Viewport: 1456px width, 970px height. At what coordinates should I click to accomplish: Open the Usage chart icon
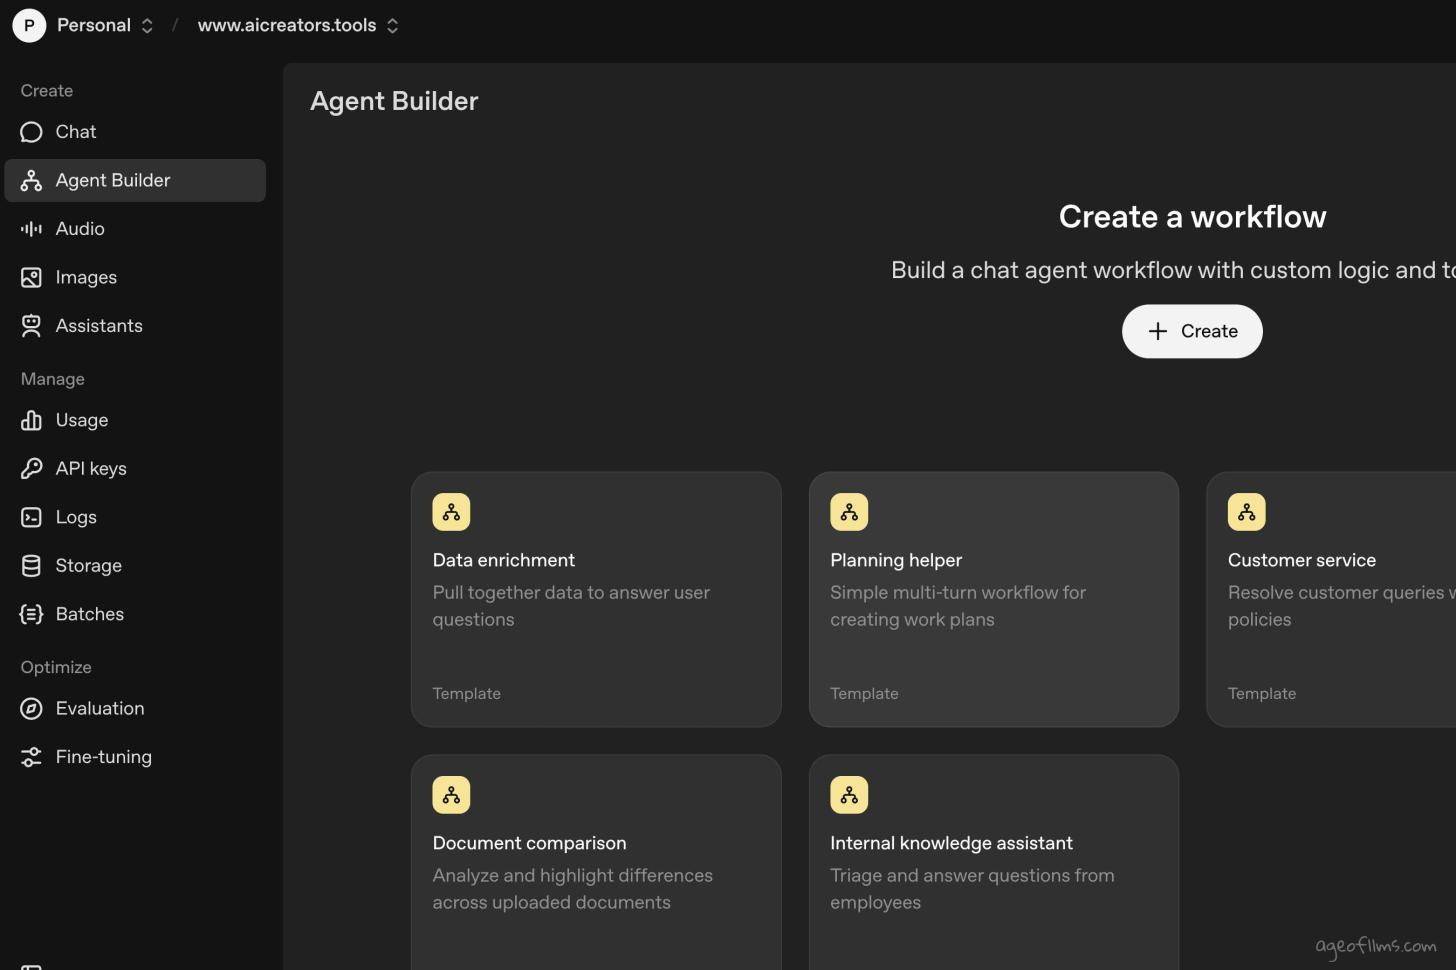coord(31,420)
